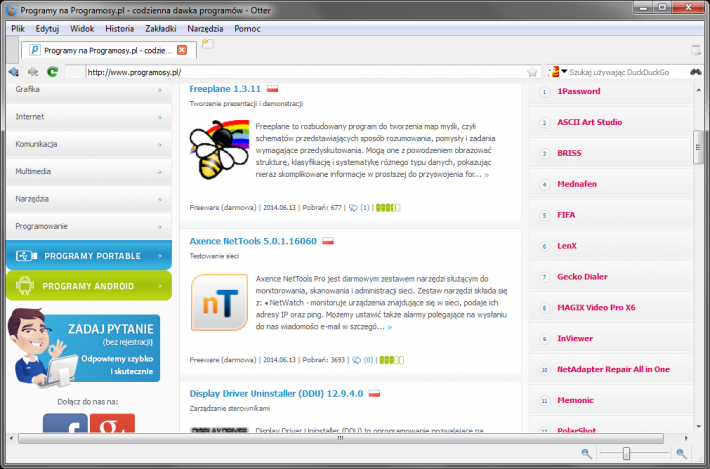Expand the Programowanie category arrow
Image resolution: width=710 pixels, height=469 pixels.
tap(160, 227)
